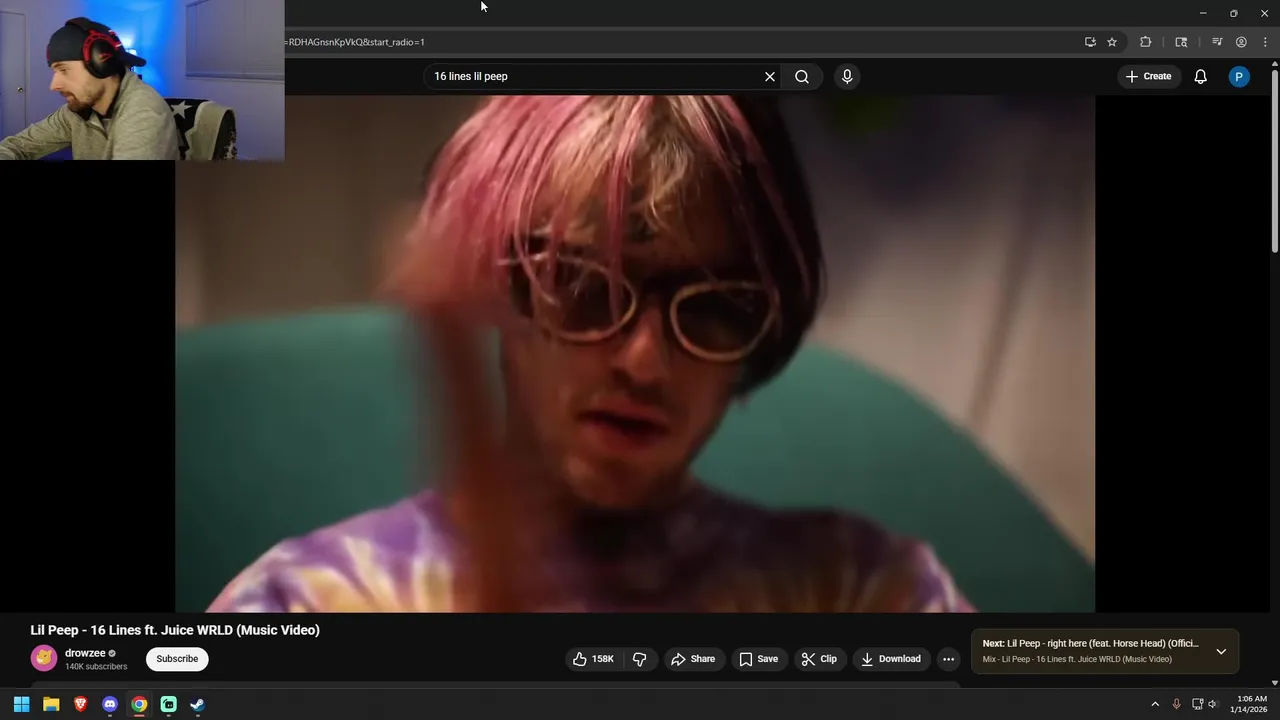Start voice search with the microphone icon
This screenshot has height=720, width=1280.
tap(847, 77)
